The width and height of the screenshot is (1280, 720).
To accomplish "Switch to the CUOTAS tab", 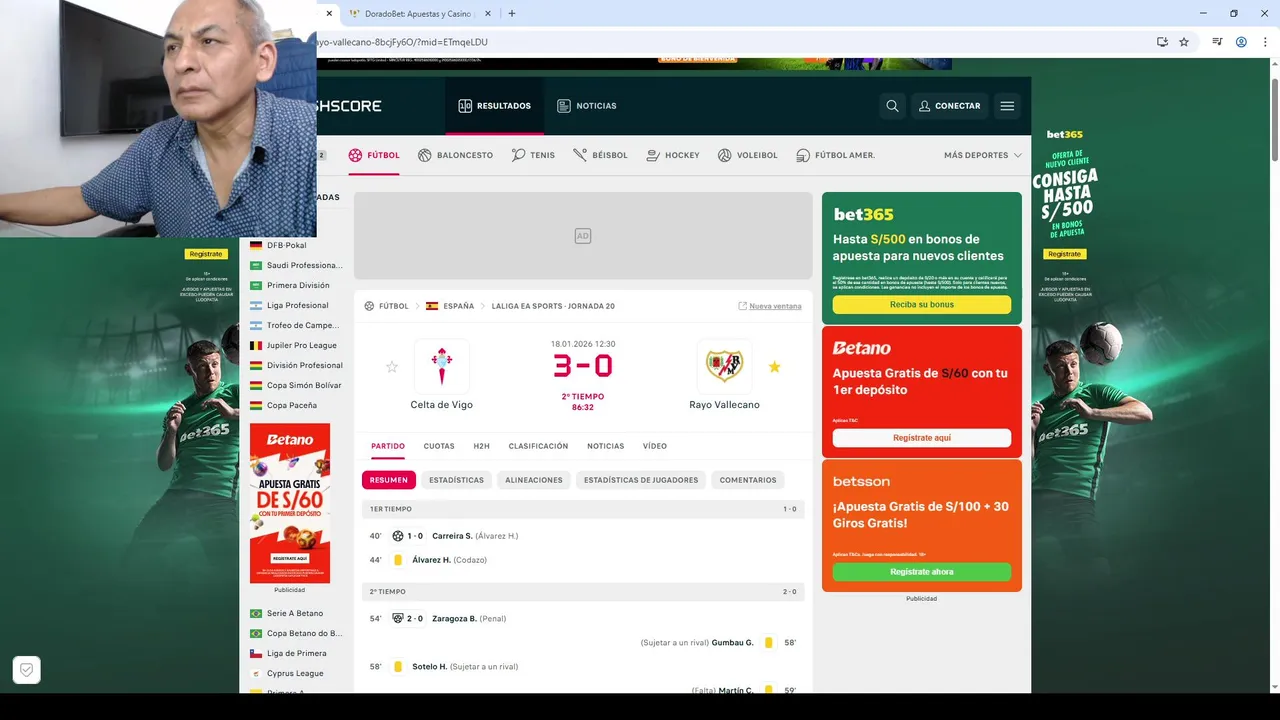I will point(439,446).
